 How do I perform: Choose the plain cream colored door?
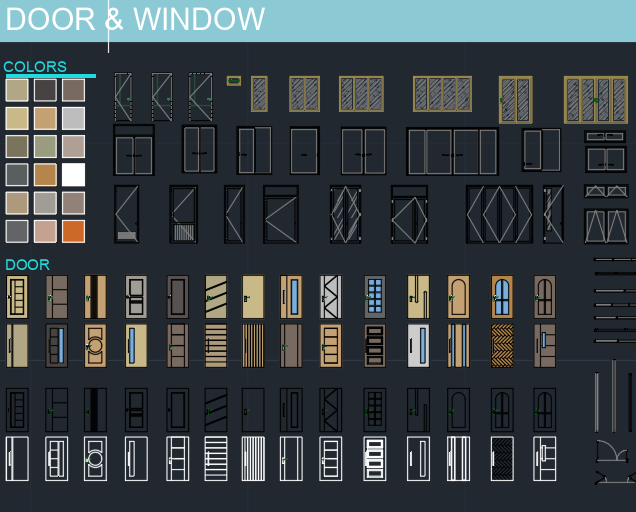tap(253, 297)
